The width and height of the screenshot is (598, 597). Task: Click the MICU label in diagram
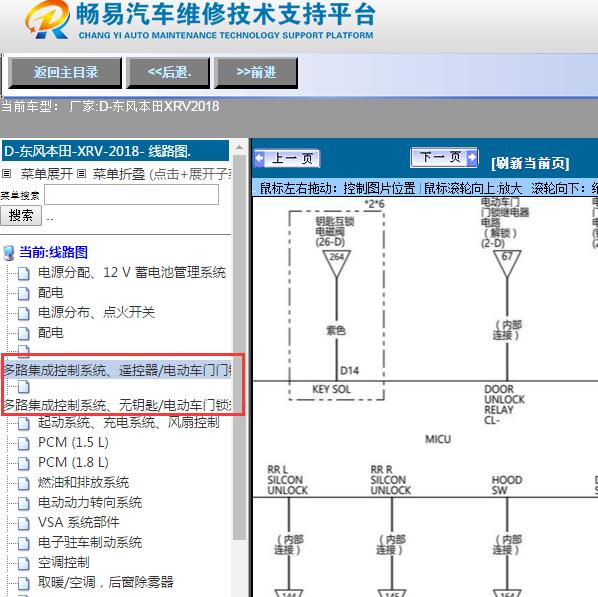click(x=438, y=439)
